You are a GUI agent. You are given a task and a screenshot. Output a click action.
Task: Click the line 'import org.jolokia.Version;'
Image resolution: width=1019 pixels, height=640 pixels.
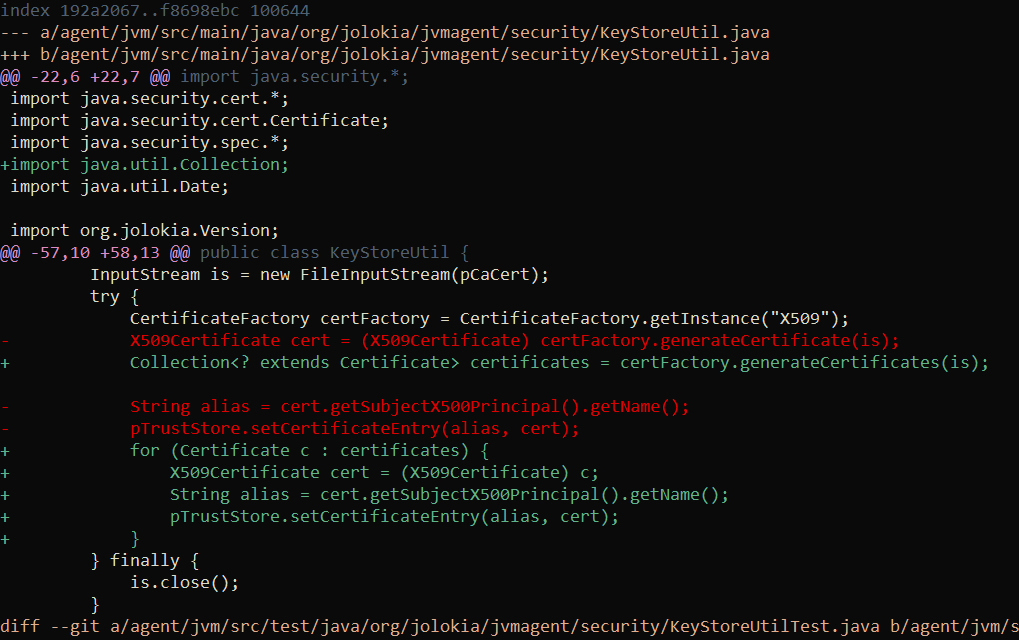click(x=144, y=231)
